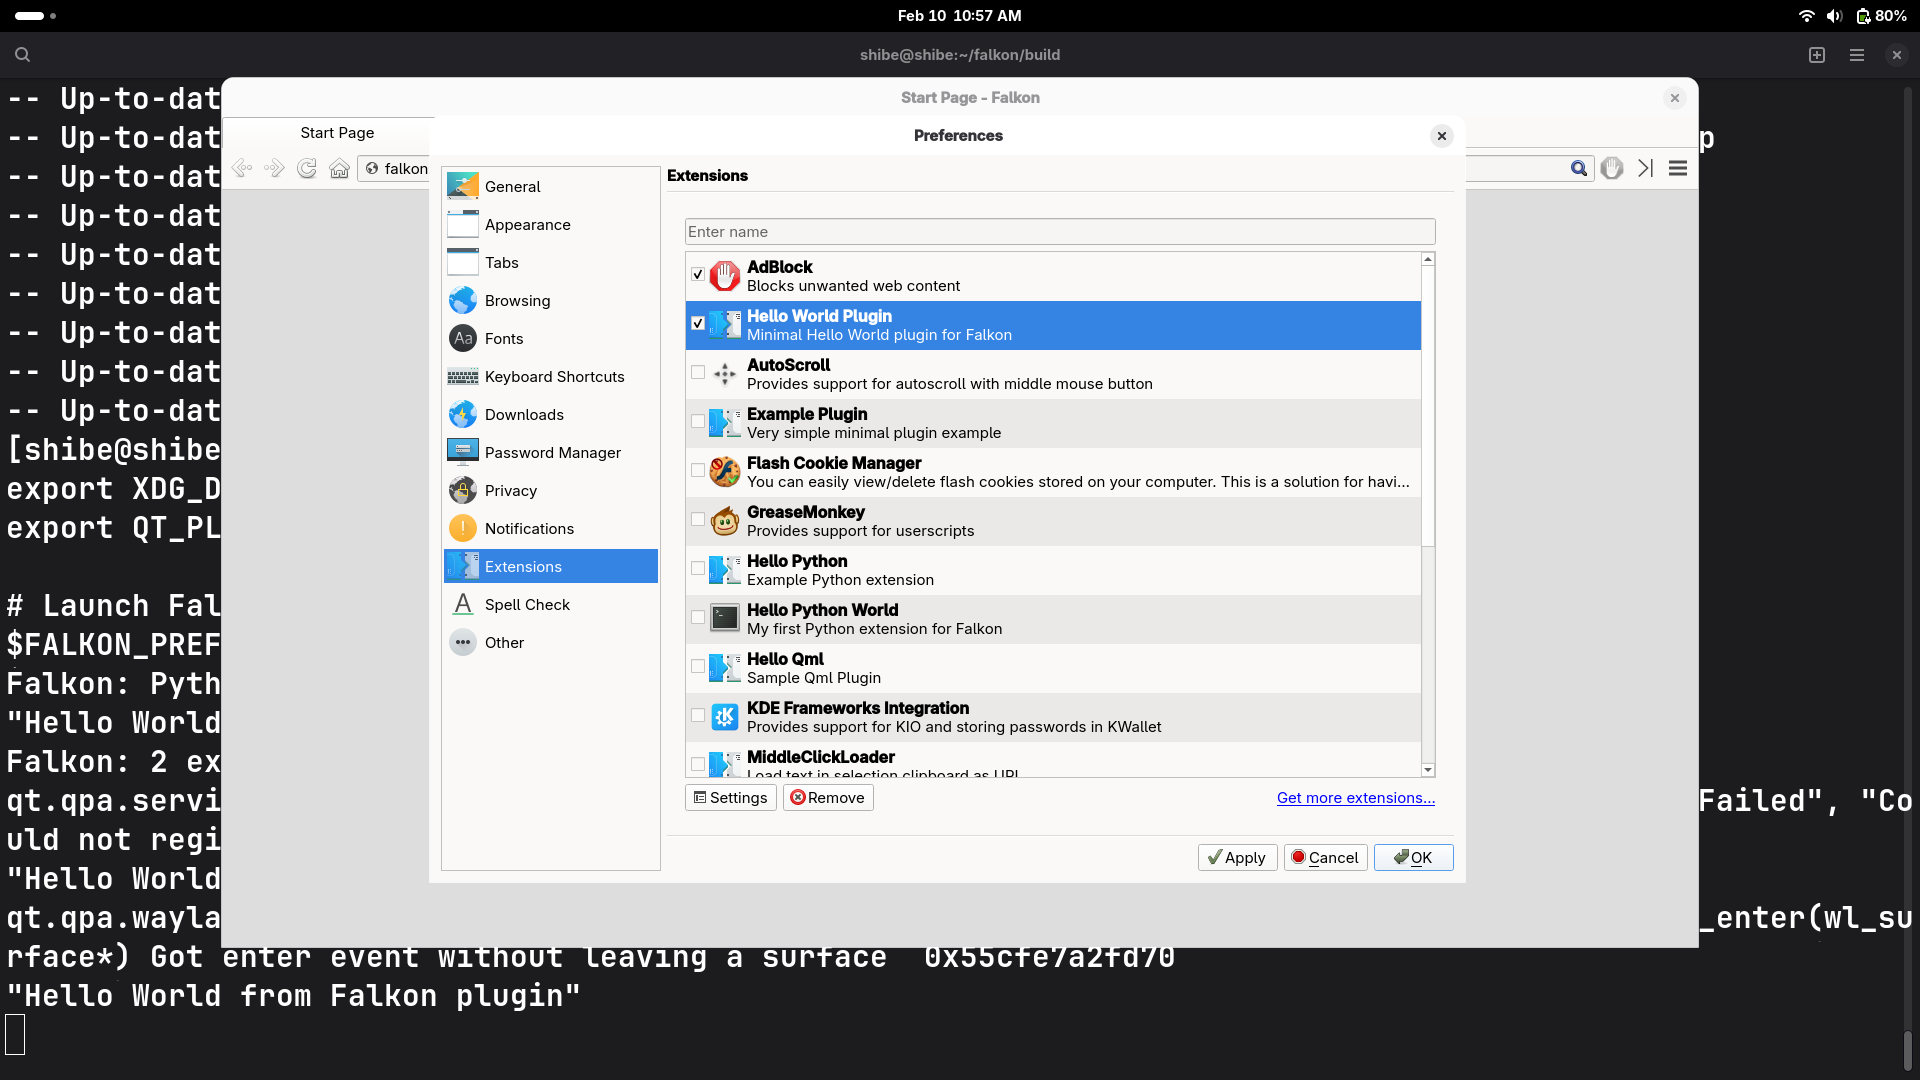
Task: Click the back navigation arrow
Action: (241, 168)
